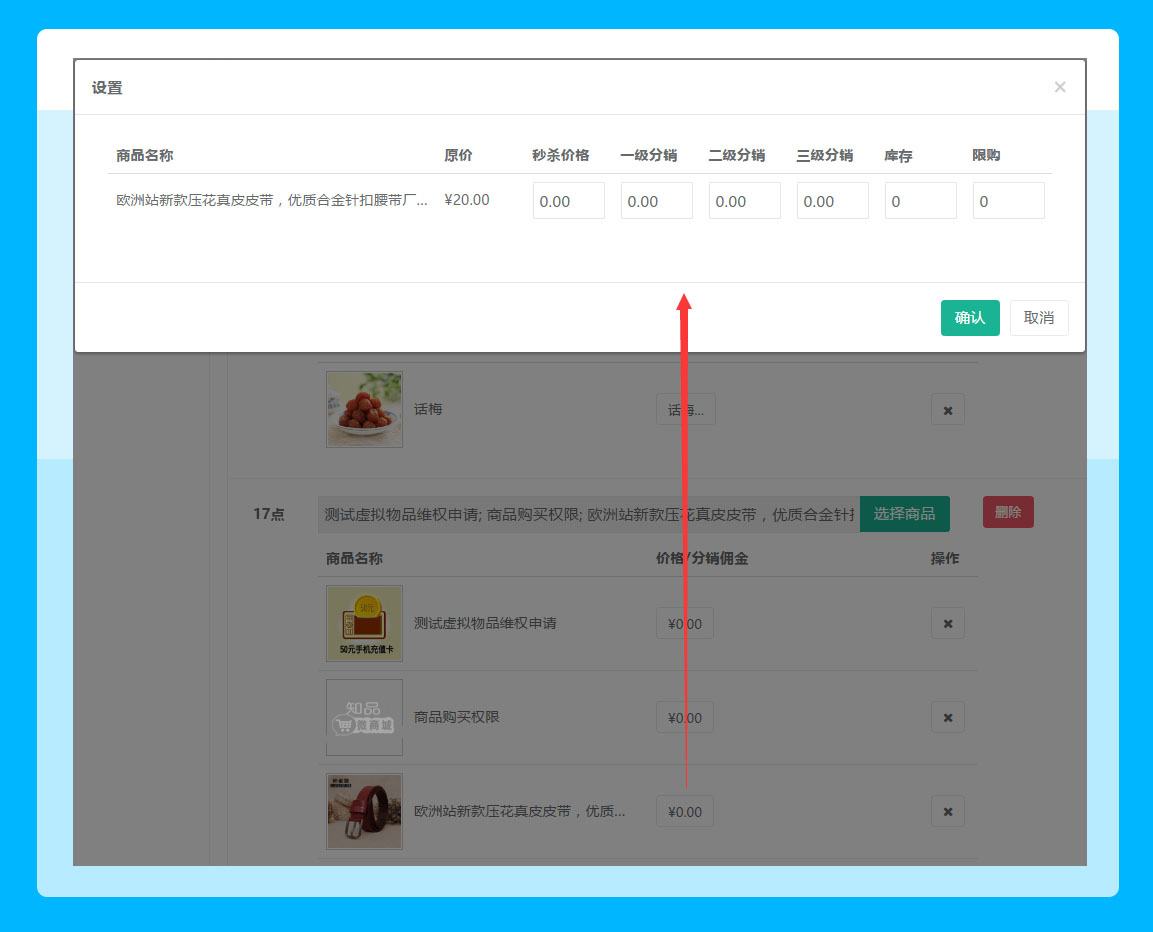Screen dimensions: 1153x932
Task: Click the 三级分销 input field
Action: click(x=832, y=201)
